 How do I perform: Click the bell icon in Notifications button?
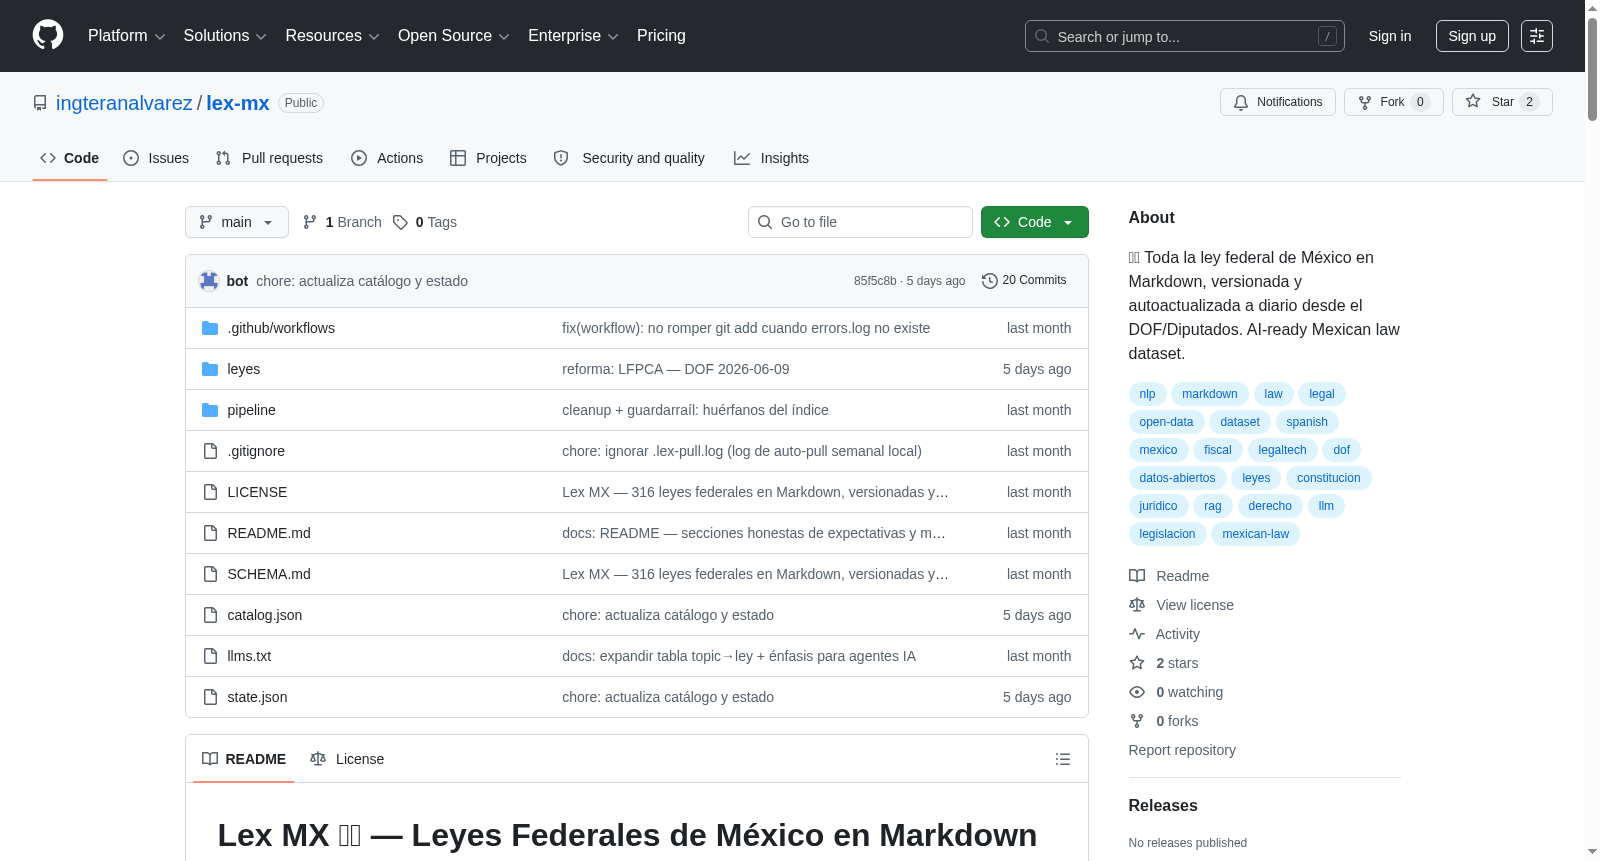[x=1241, y=102]
